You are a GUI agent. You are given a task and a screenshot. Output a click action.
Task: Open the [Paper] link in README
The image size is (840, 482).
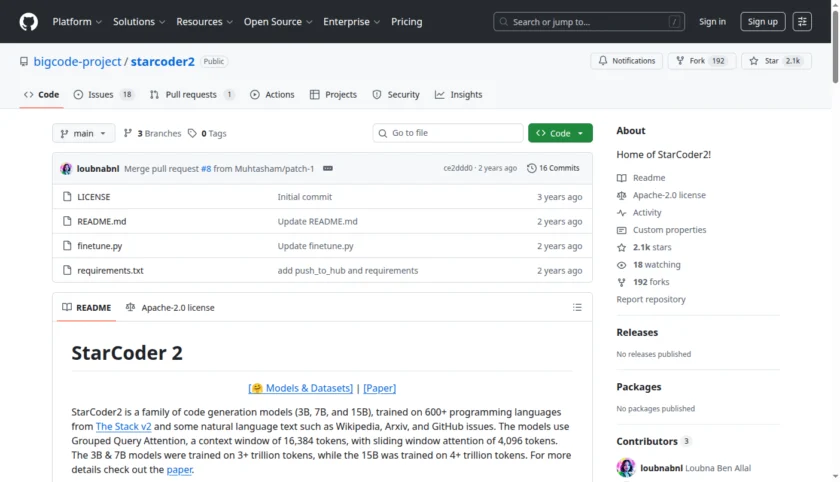(x=379, y=388)
